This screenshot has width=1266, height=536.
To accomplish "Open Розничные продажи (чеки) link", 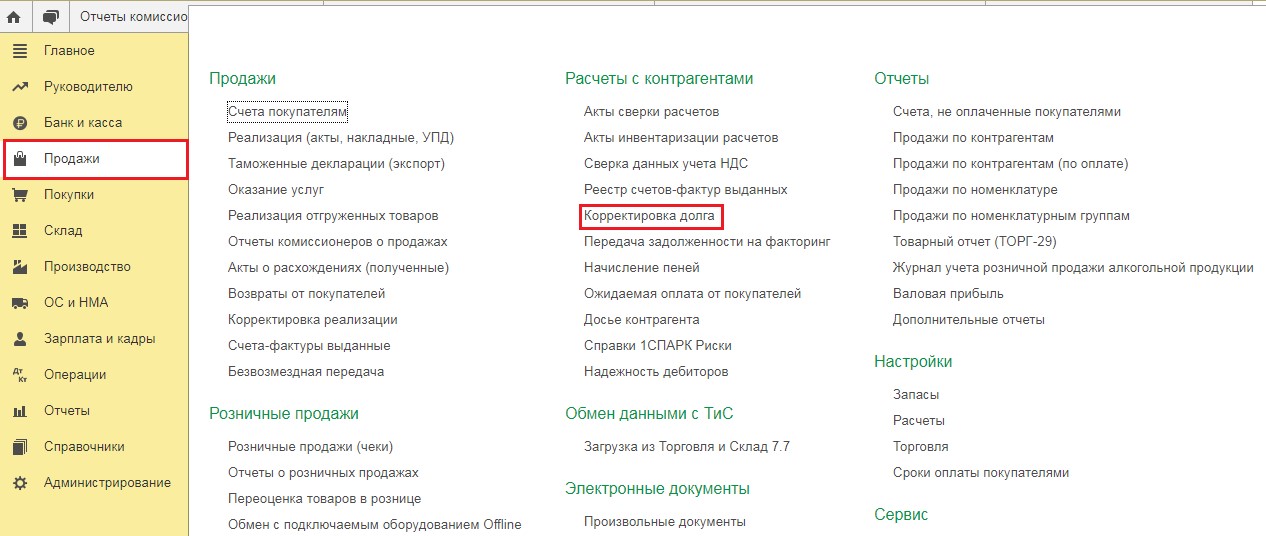I will point(311,447).
